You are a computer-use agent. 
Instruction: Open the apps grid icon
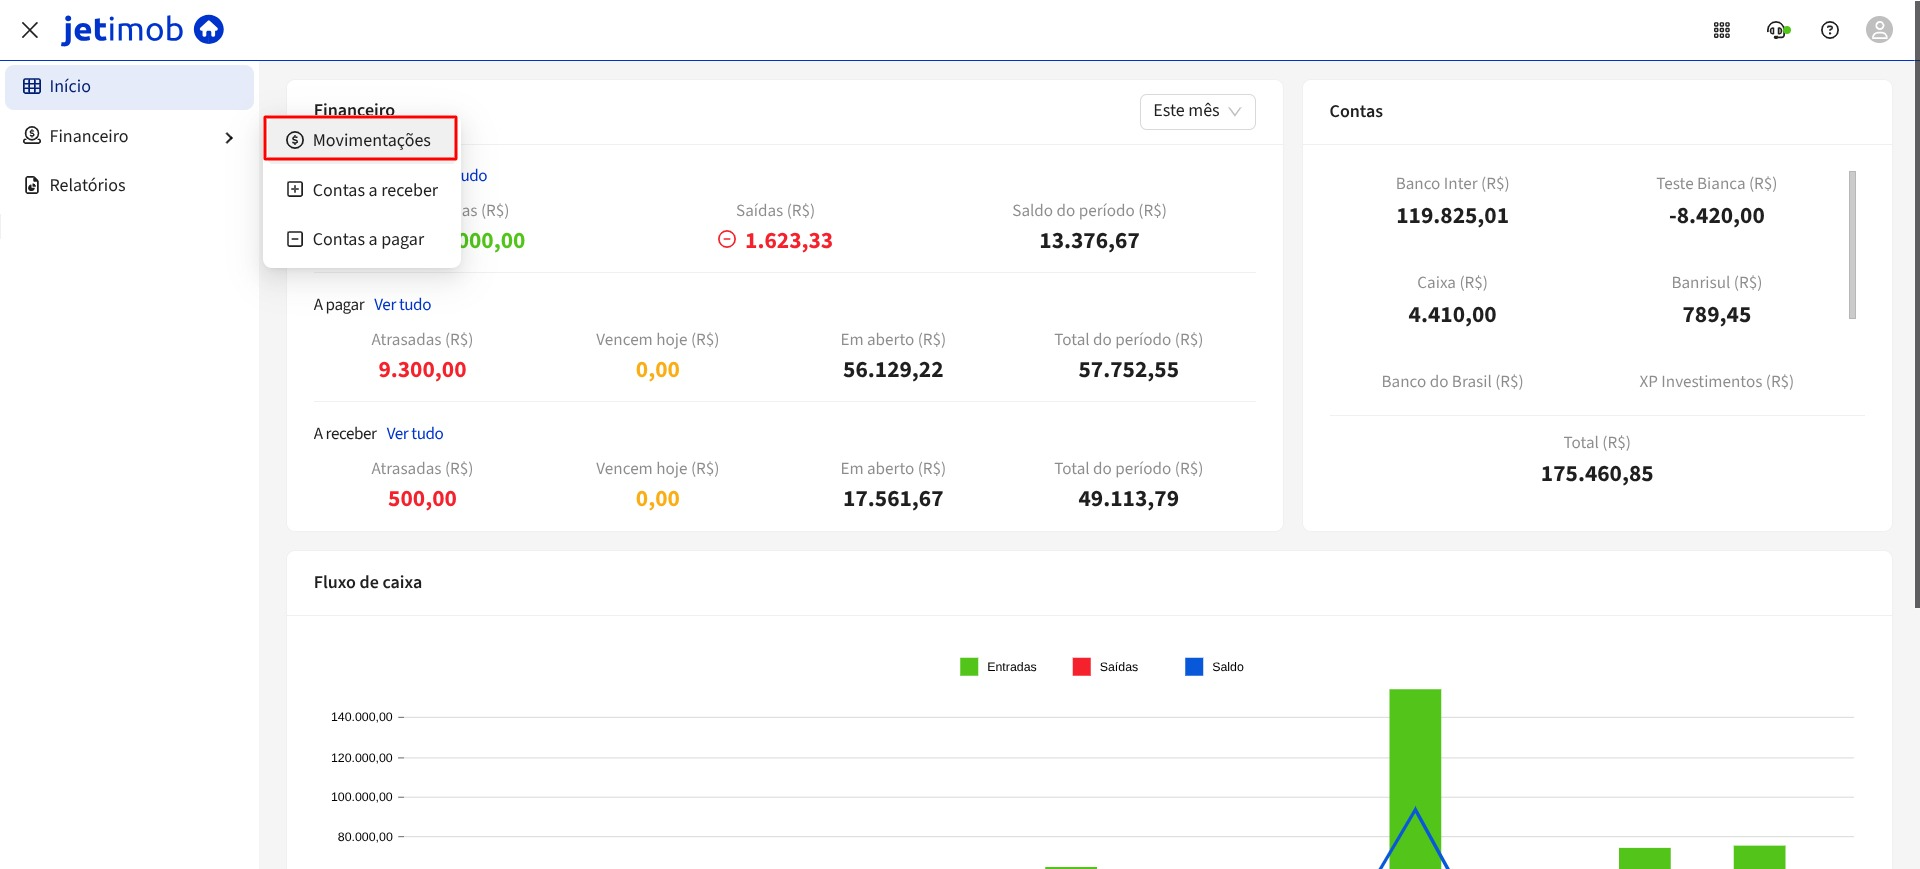click(1721, 30)
